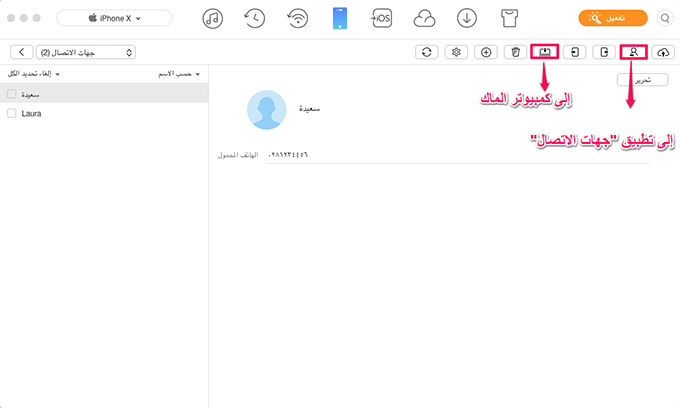Click the contact name سعيدة in details
680x408 pixels.
tap(309, 108)
